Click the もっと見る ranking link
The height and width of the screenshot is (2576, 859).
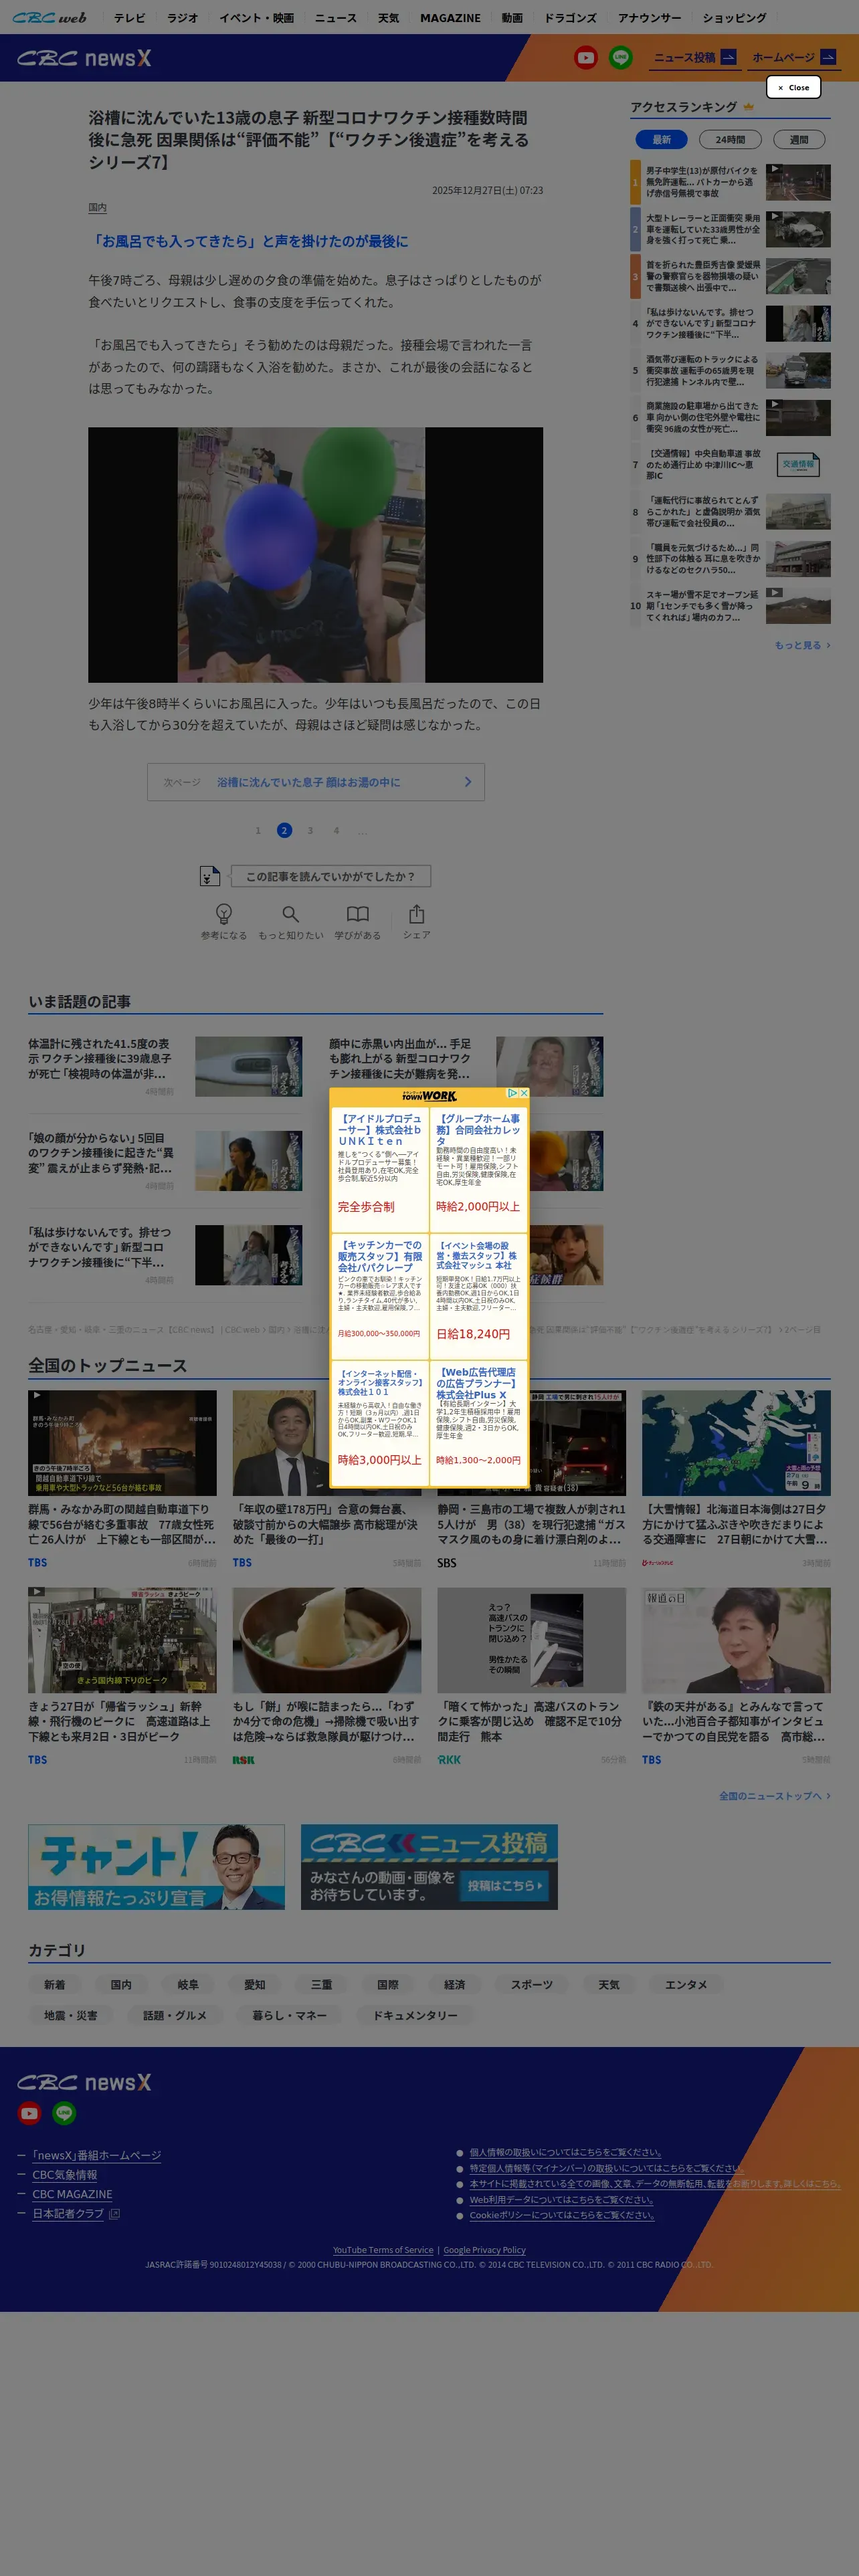pyautogui.click(x=802, y=645)
